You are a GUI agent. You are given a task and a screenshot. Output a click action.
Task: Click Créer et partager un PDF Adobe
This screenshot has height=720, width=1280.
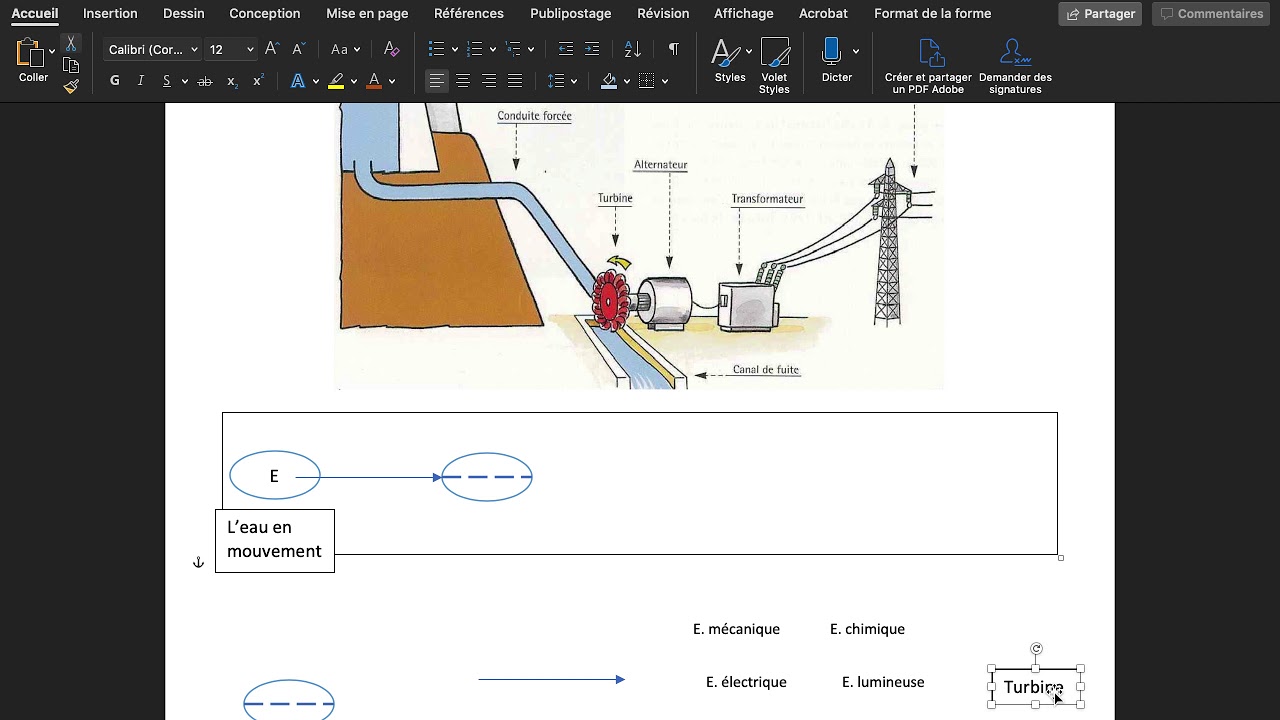coord(928,67)
